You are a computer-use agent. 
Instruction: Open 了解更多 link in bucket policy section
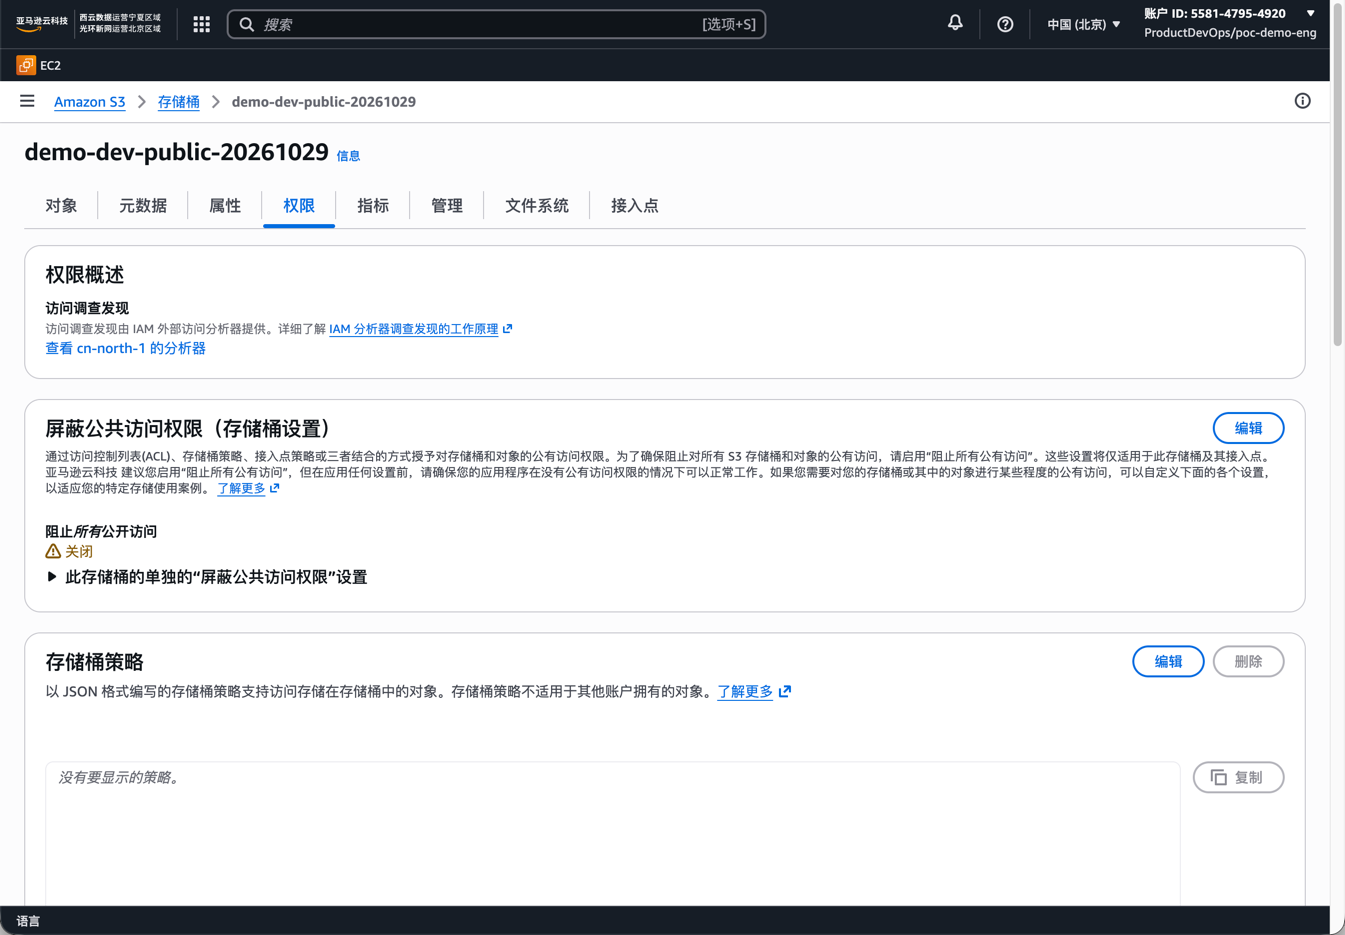(745, 691)
